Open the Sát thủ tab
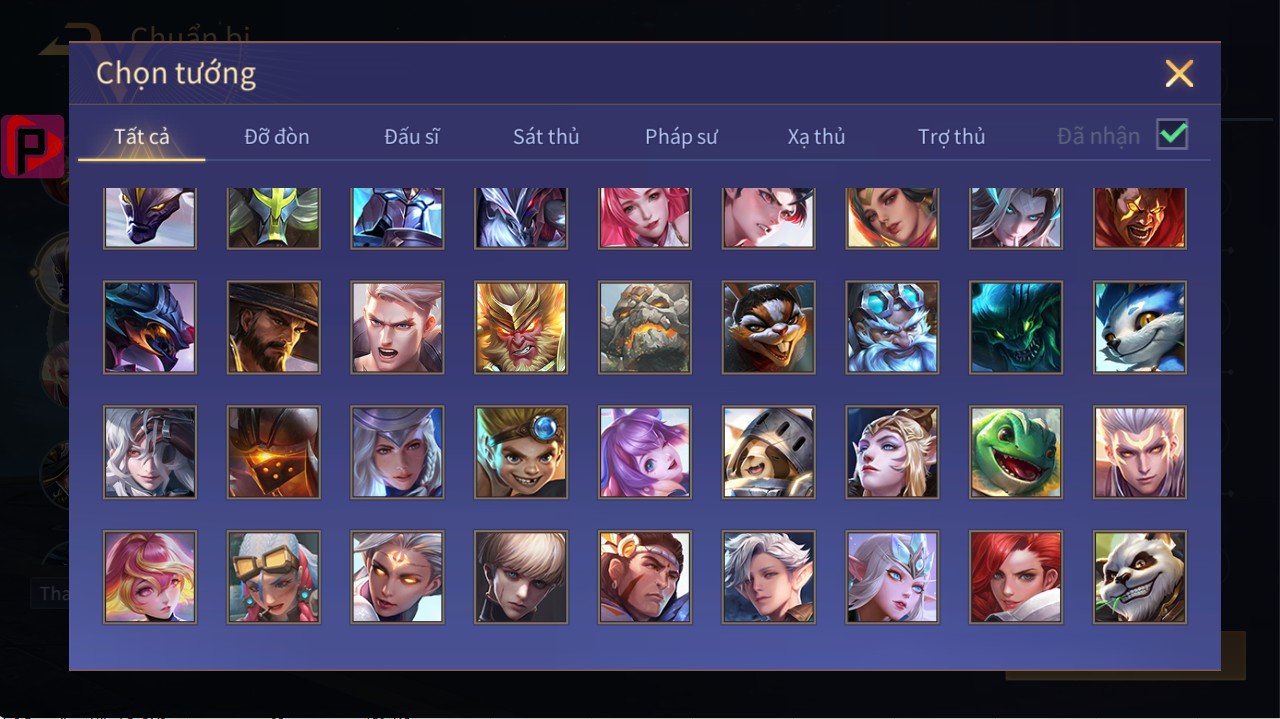 [x=546, y=136]
